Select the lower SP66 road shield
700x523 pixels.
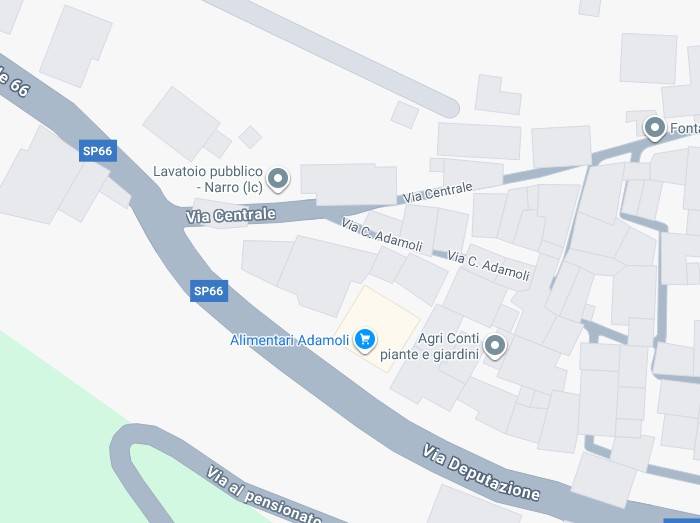click(x=209, y=291)
